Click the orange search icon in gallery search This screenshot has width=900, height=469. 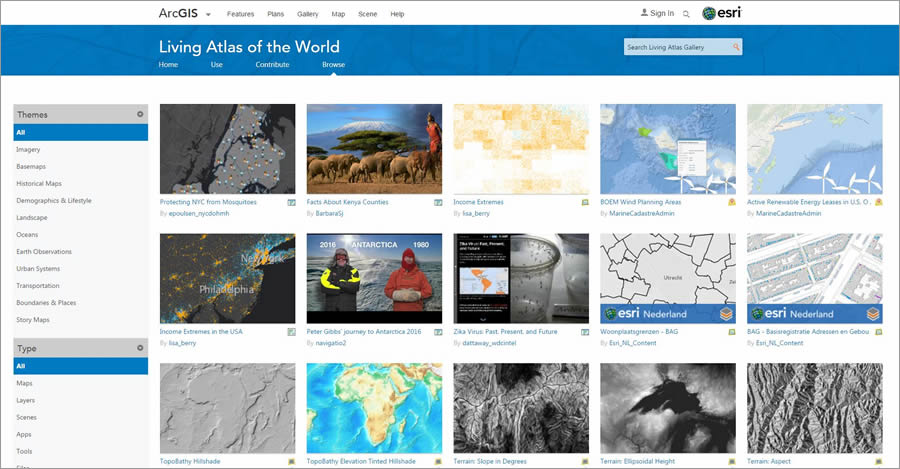pos(736,47)
